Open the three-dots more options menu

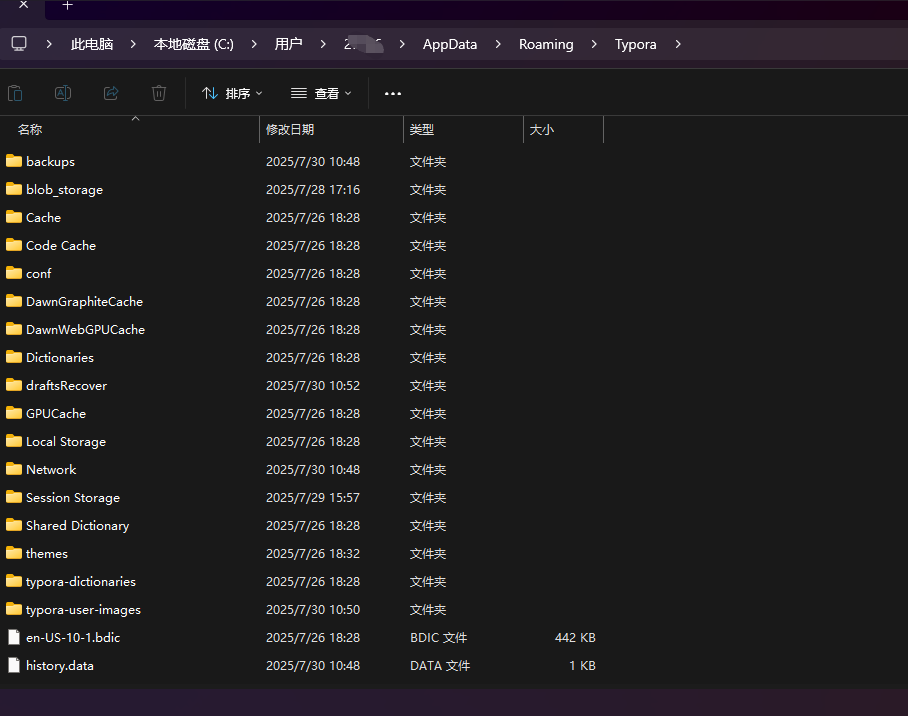click(x=393, y=93)
